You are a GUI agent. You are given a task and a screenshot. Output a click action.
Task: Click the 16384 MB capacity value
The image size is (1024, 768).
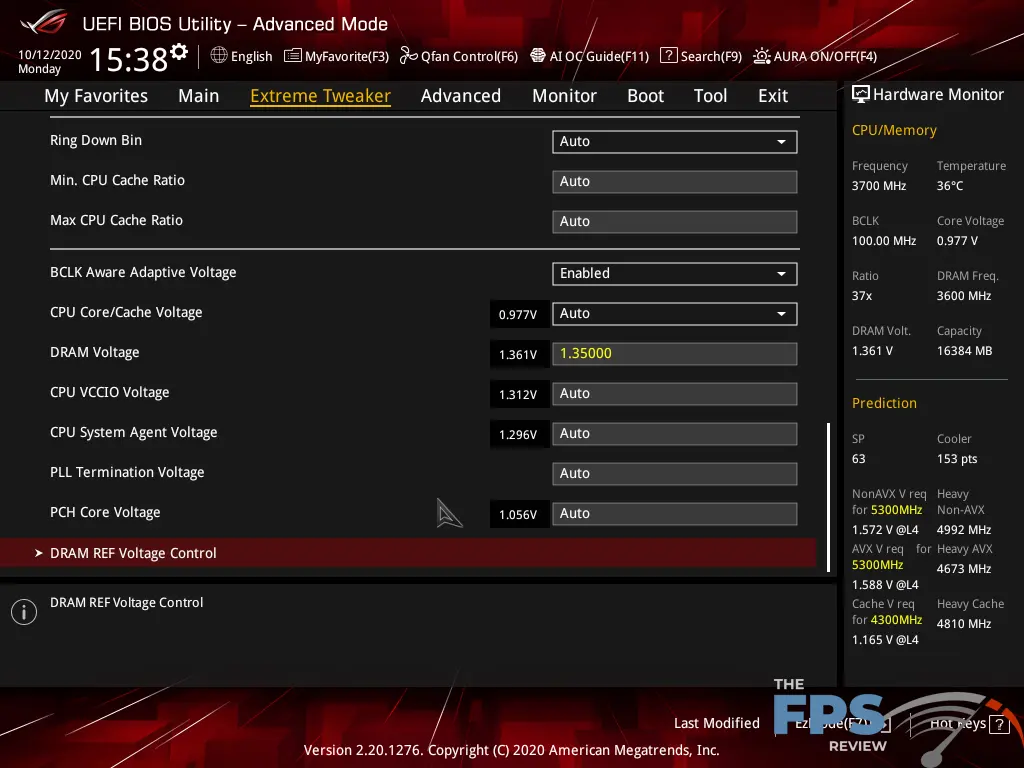pyautogui.click(x=964, y=351)
